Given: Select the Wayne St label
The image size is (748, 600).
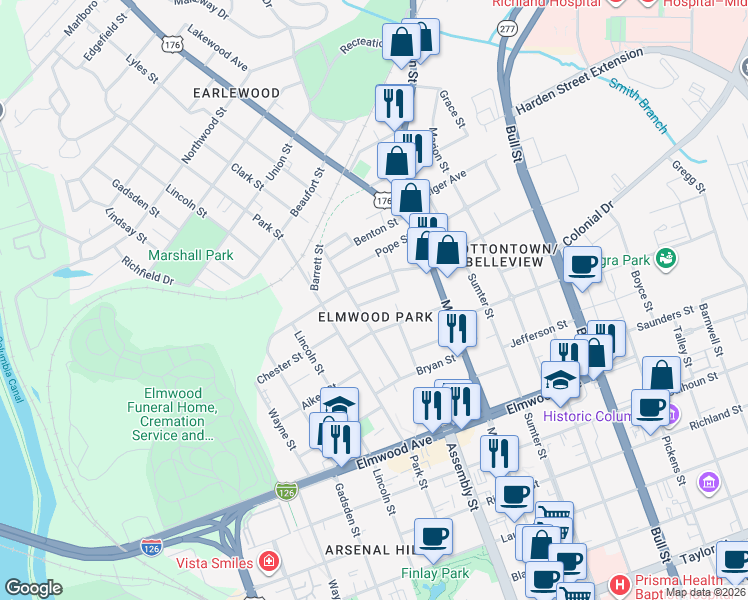Looking at the screenshot, I should coord(282,429).
